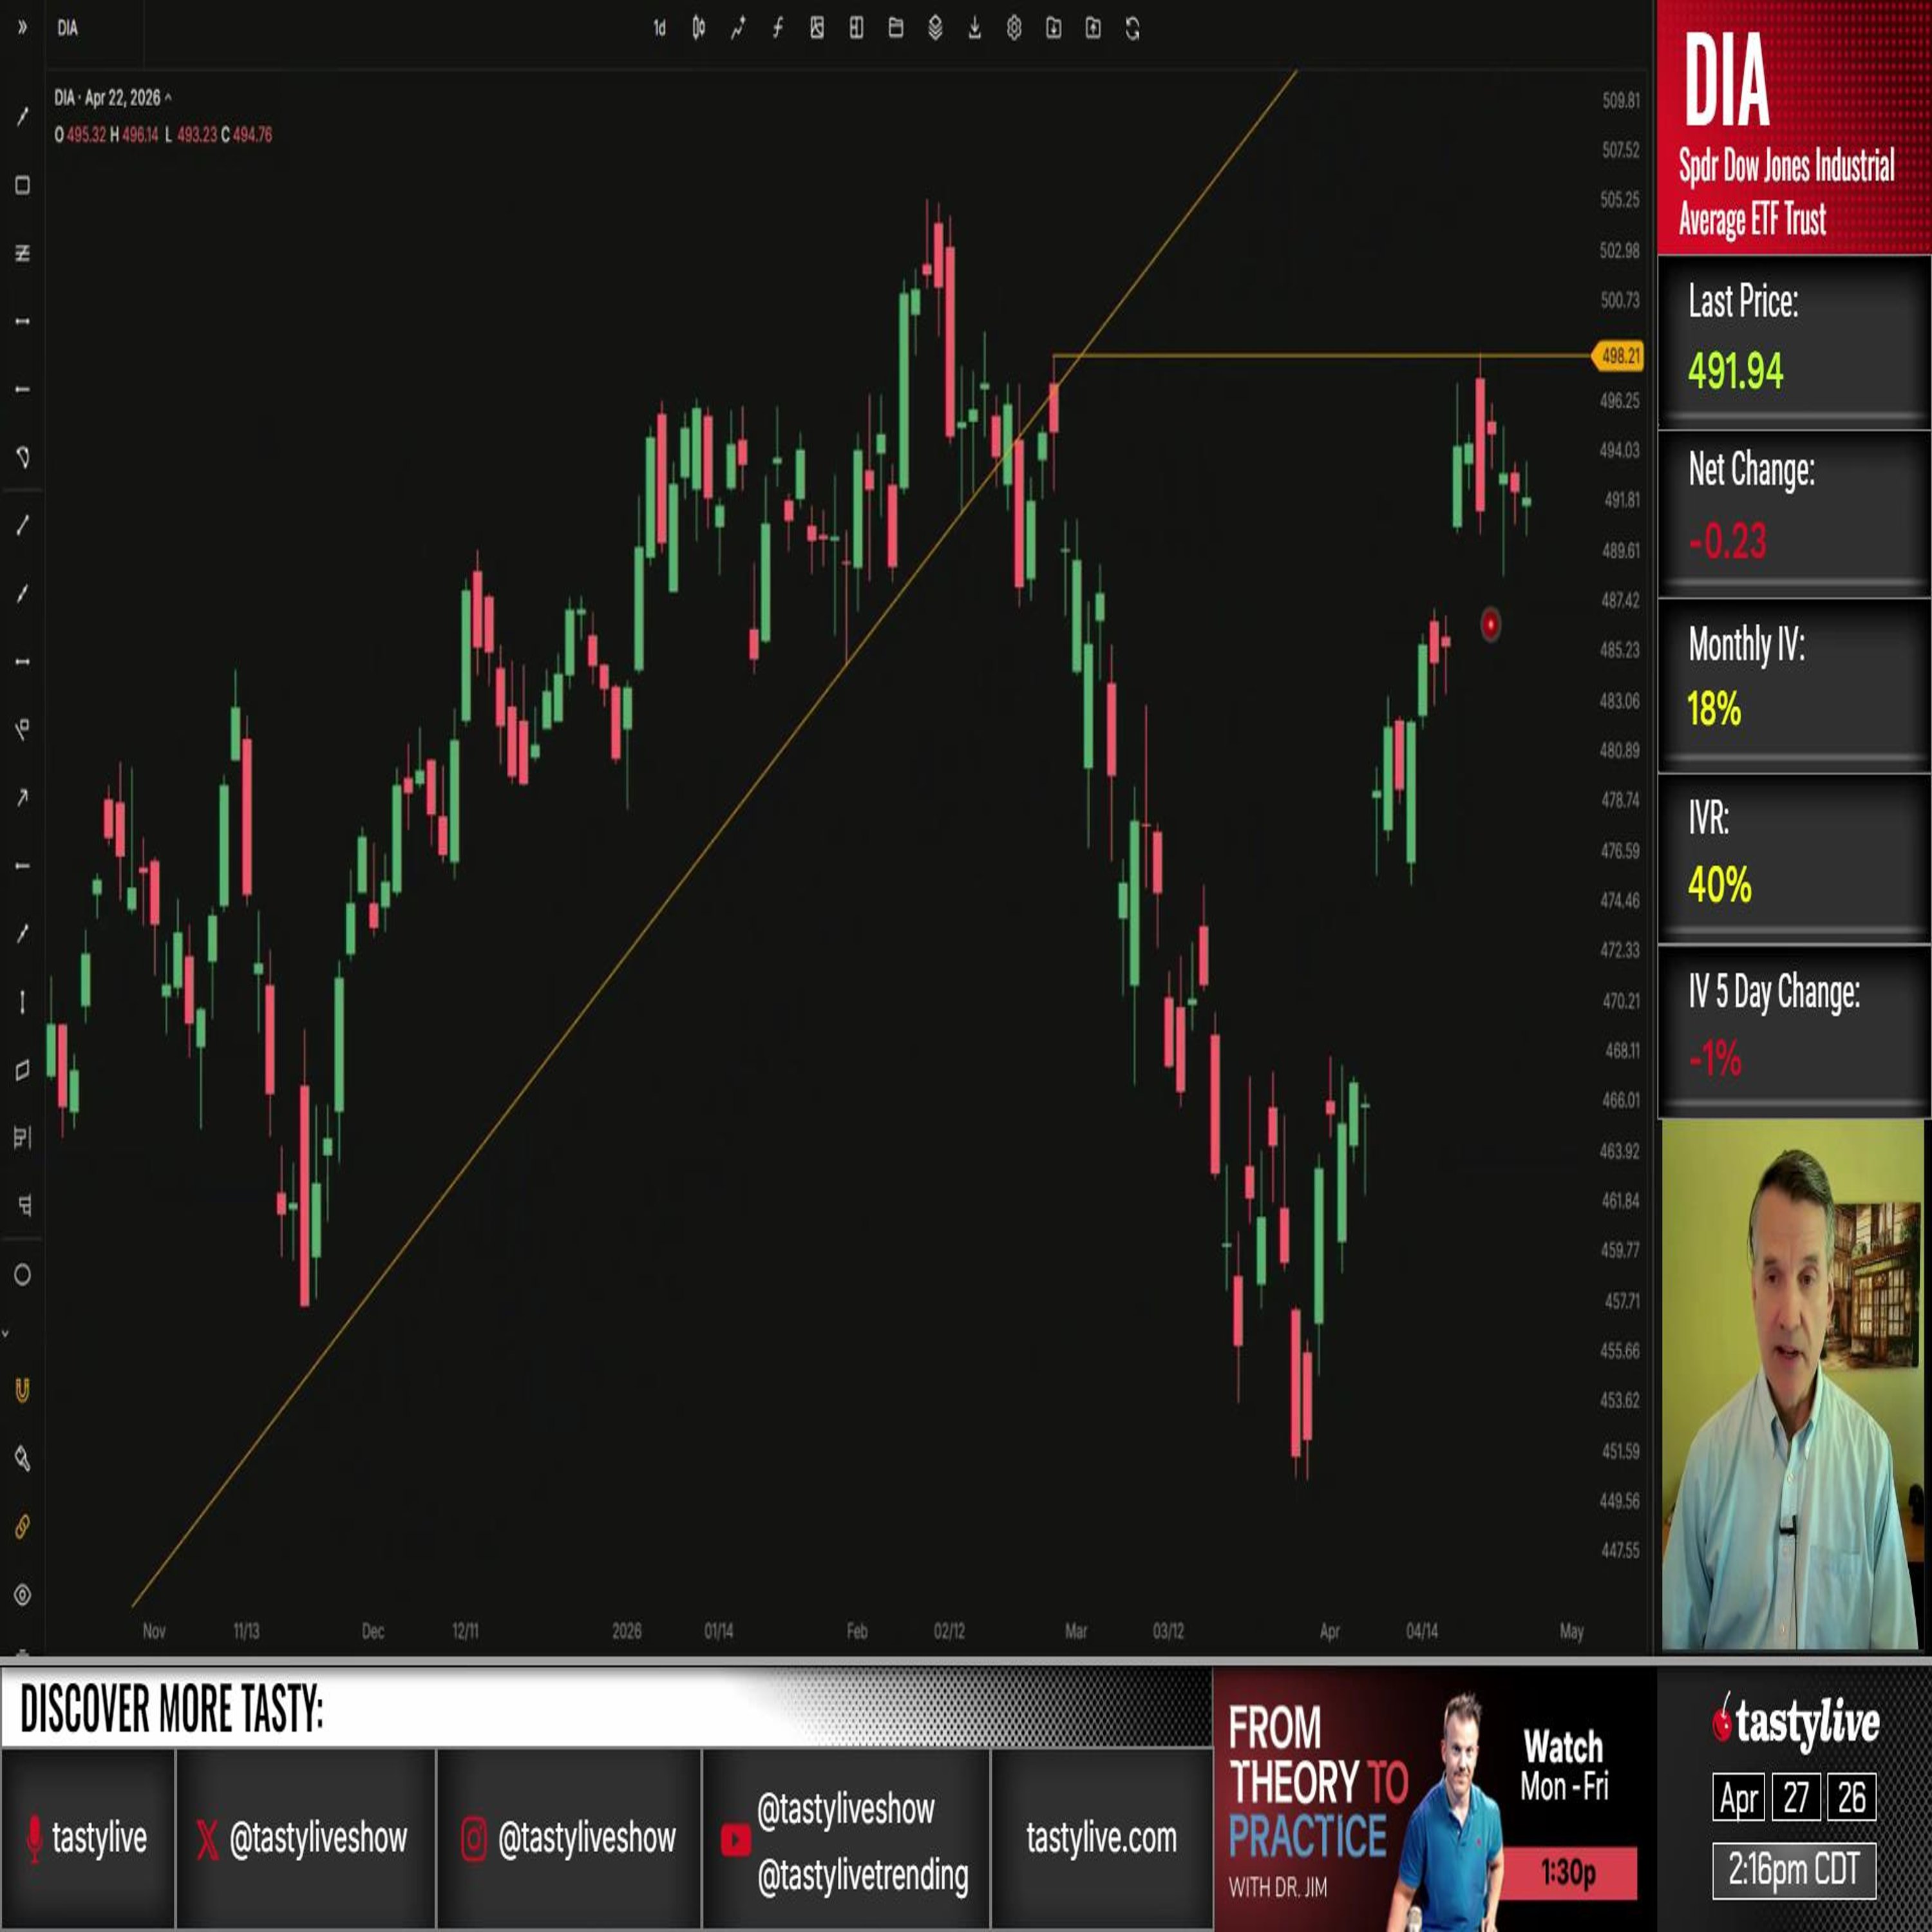Toggle the yellow chain link drawing sync
1932x1932 pixels.
22,1527
